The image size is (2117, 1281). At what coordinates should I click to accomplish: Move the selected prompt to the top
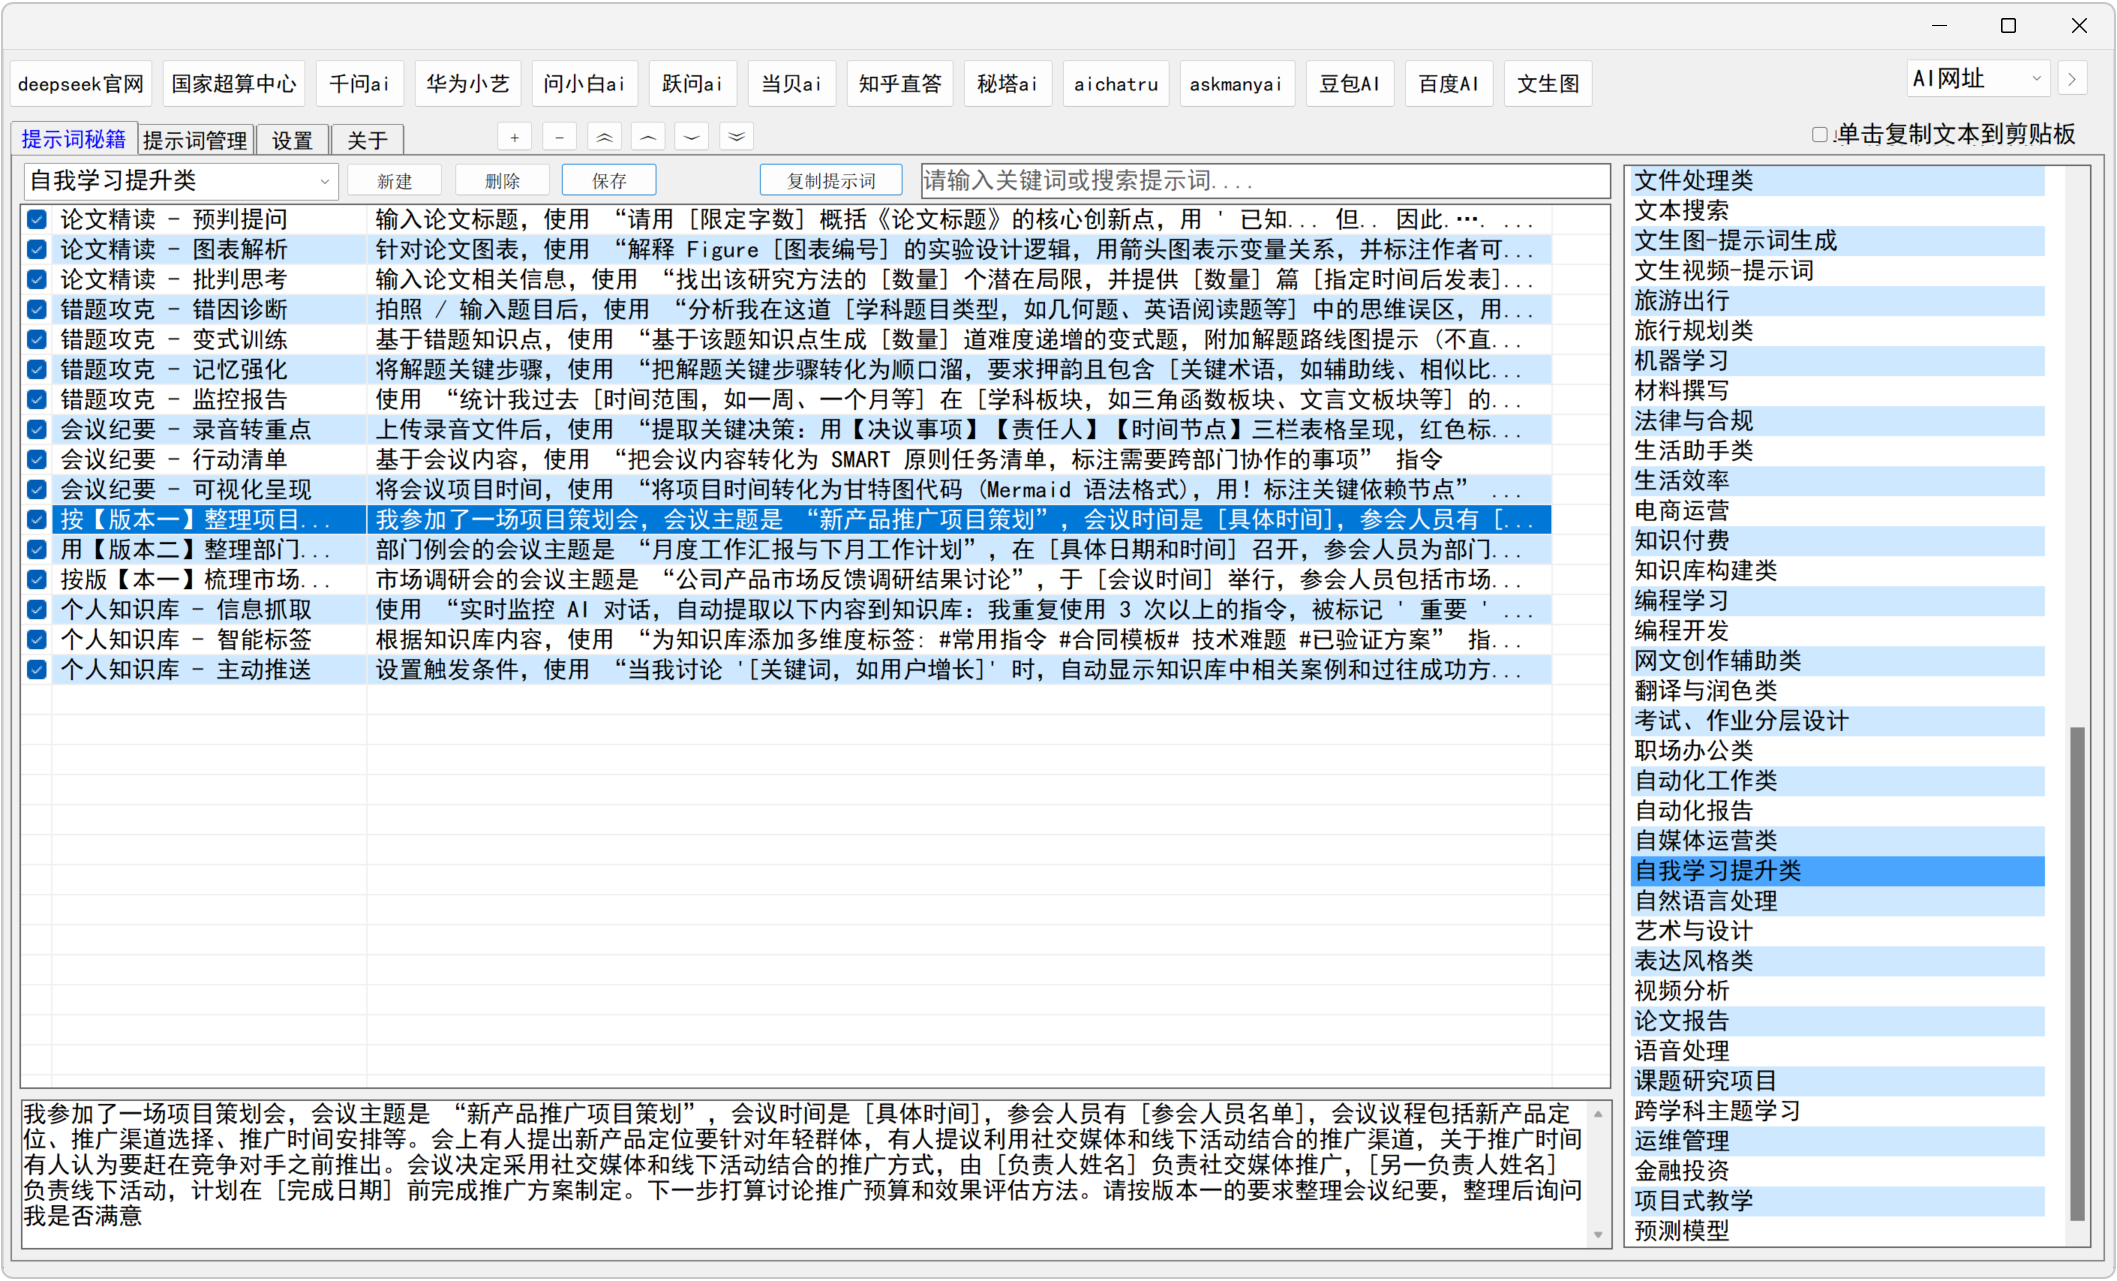(x=604, y=138)
